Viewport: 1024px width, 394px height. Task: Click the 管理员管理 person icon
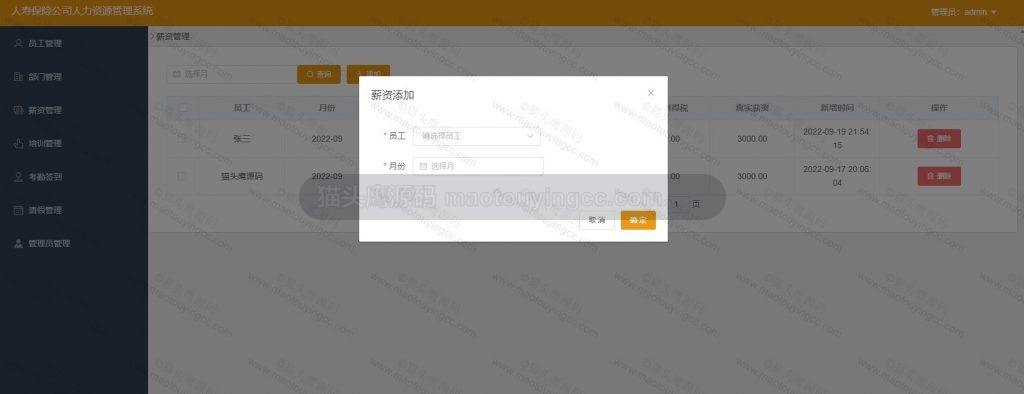coord(18,243)
